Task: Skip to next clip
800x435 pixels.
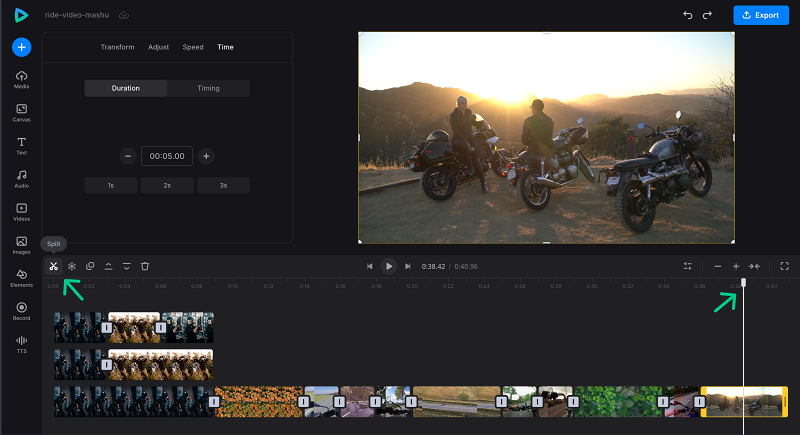Action: (x=408, y=266)
